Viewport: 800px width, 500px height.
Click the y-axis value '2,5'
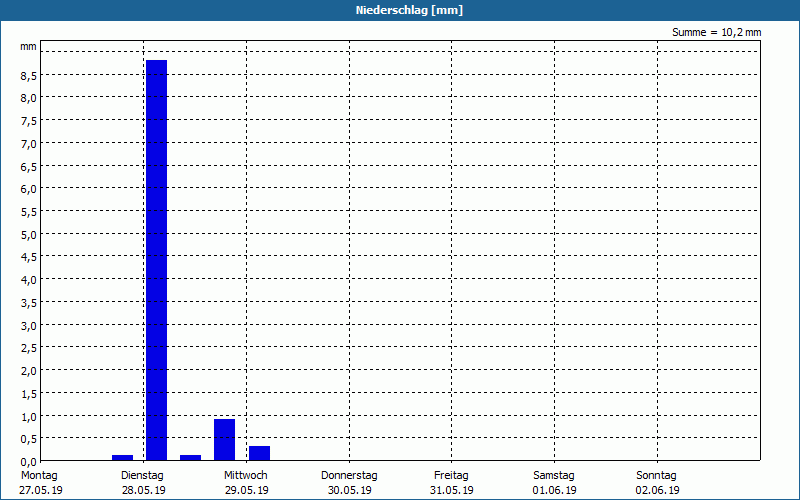[x=29, y=348]
